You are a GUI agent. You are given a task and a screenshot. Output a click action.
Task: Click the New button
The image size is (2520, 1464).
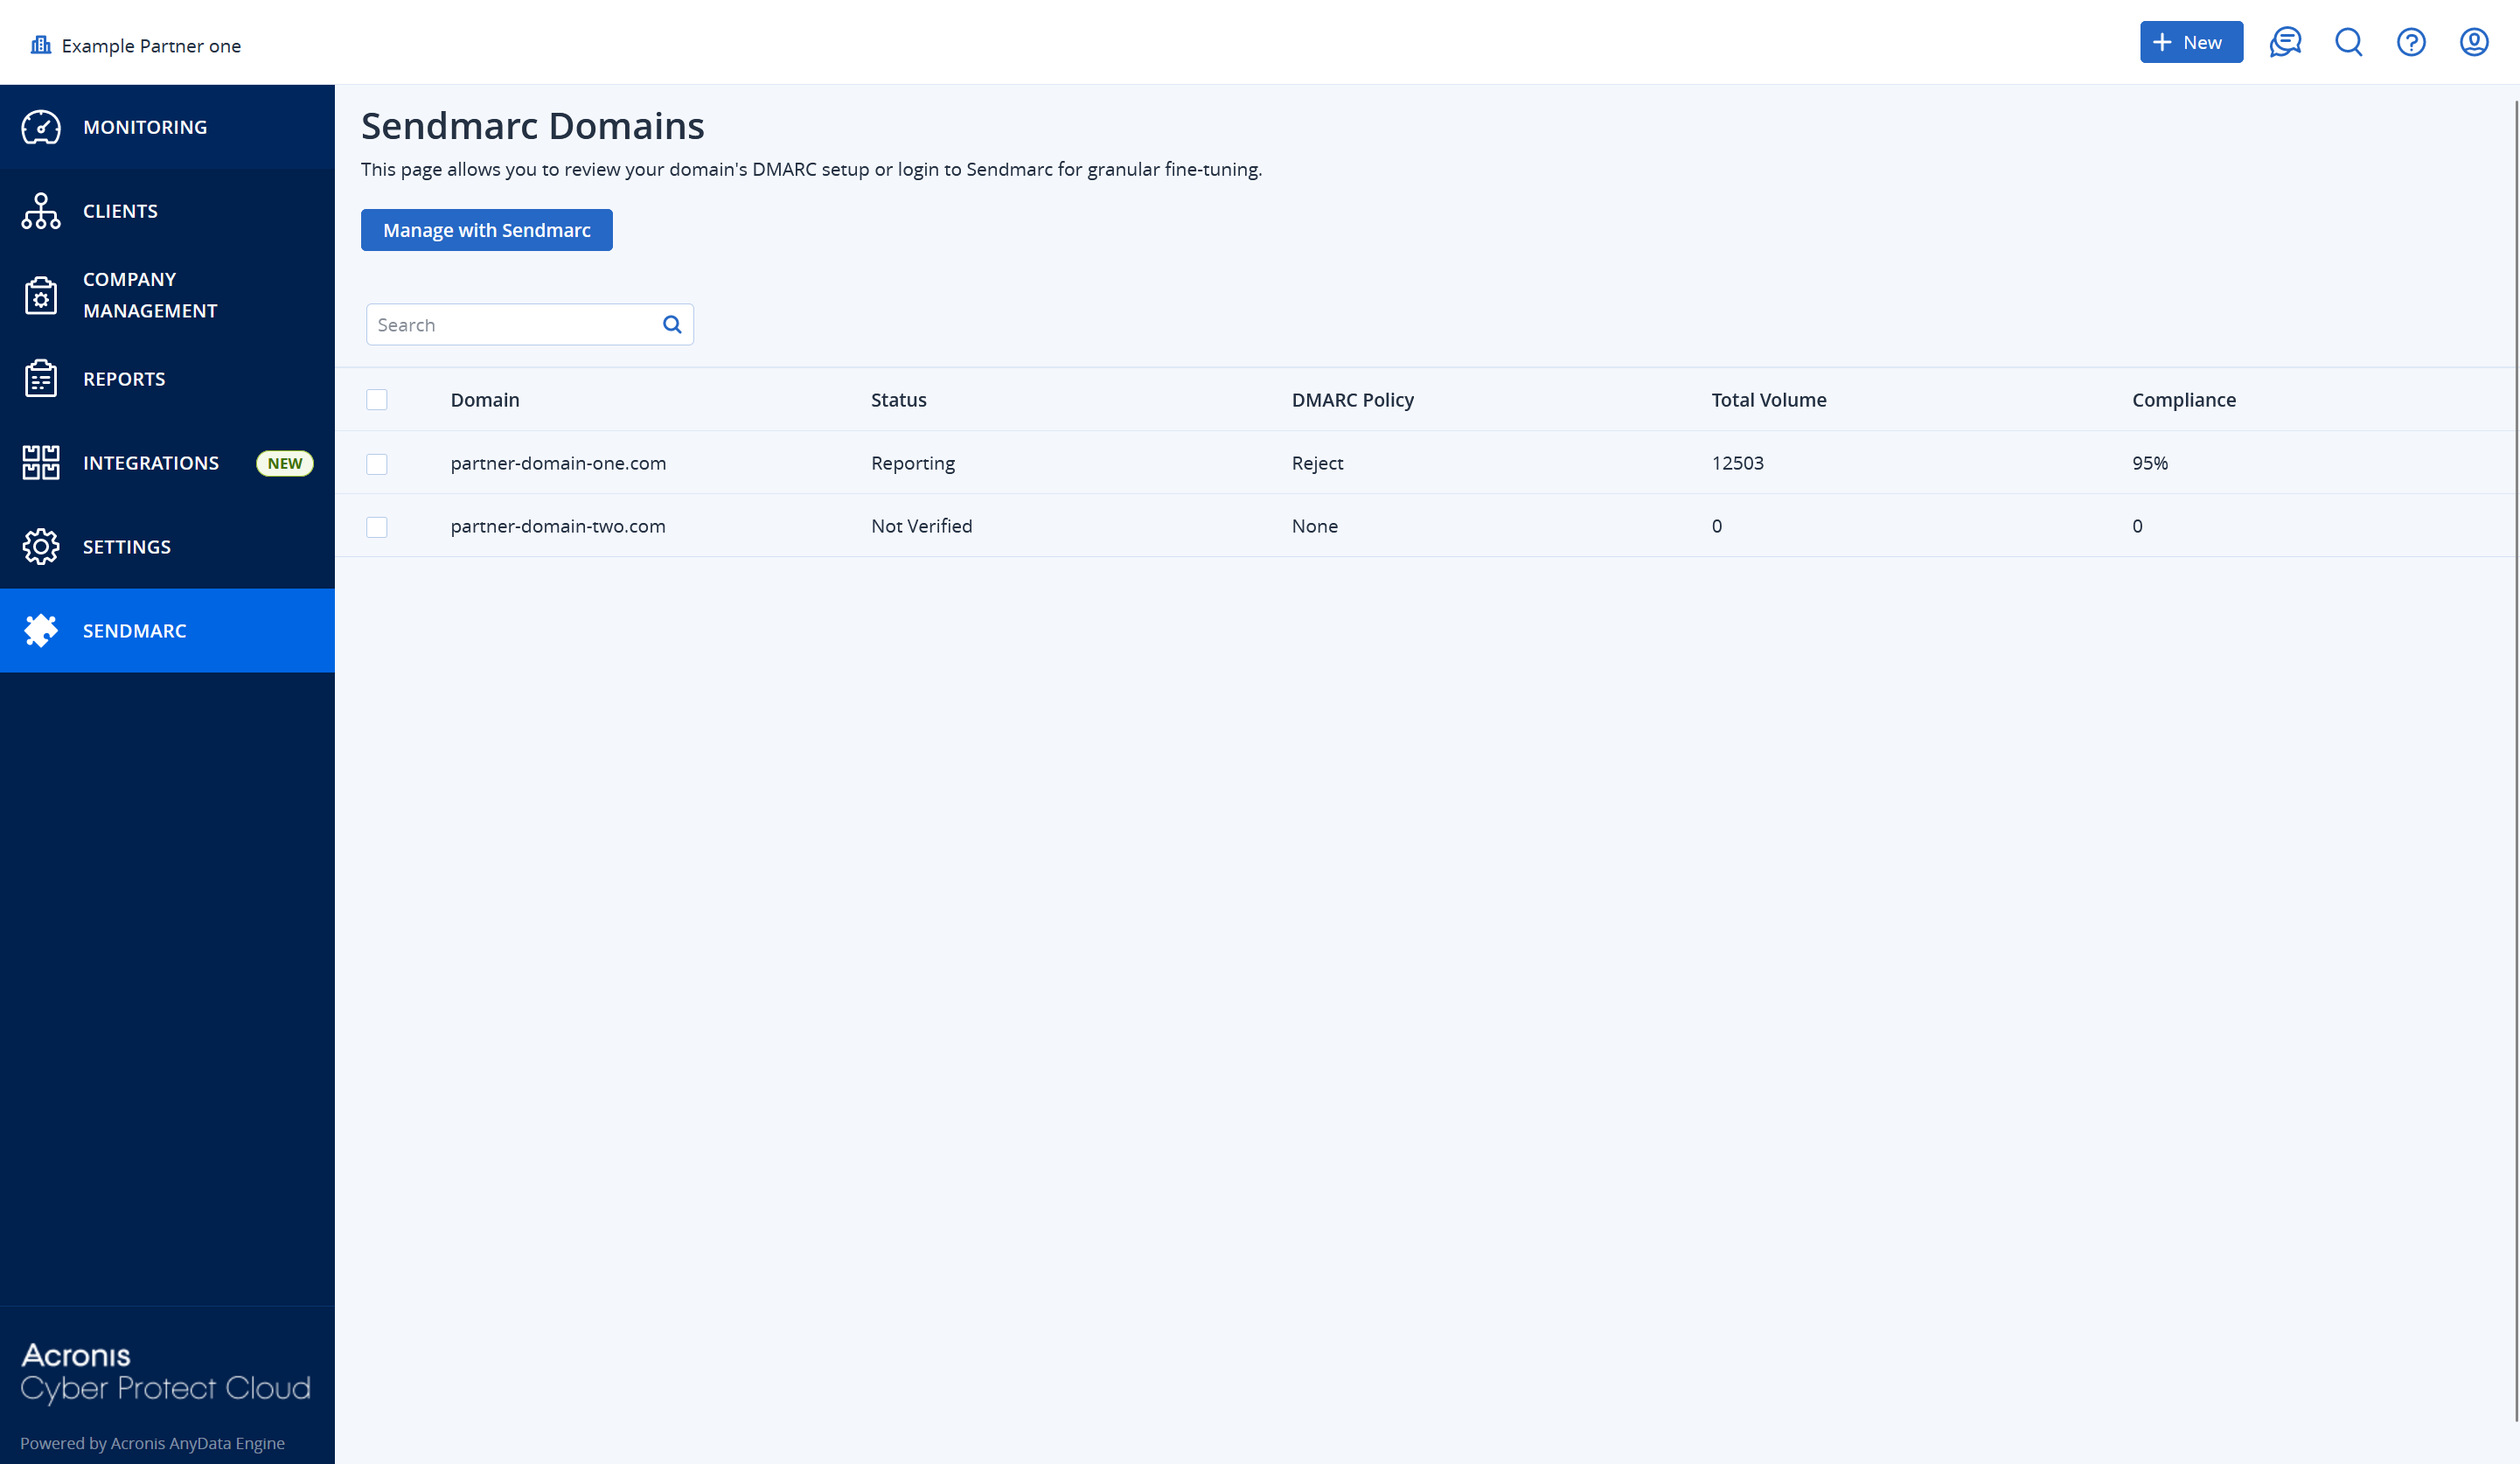pos(2191,42)
